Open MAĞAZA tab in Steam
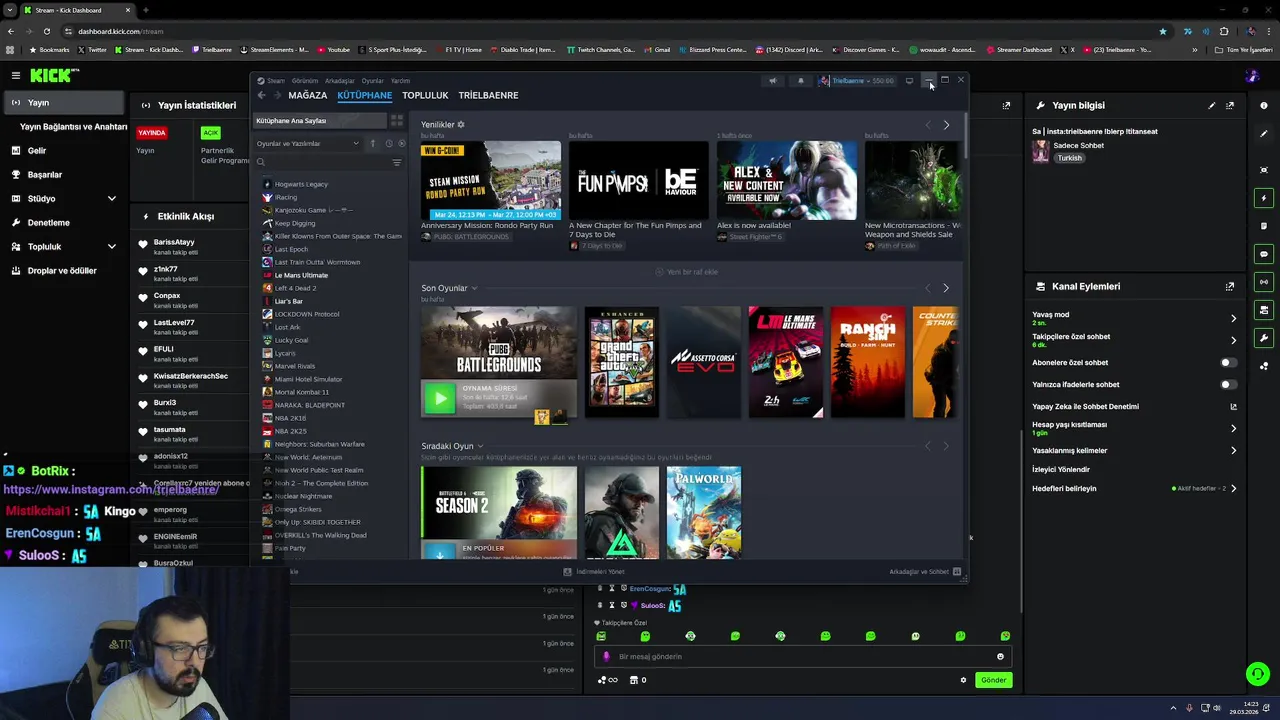Viewport: 1280px width, 720px height. [308, 95]
